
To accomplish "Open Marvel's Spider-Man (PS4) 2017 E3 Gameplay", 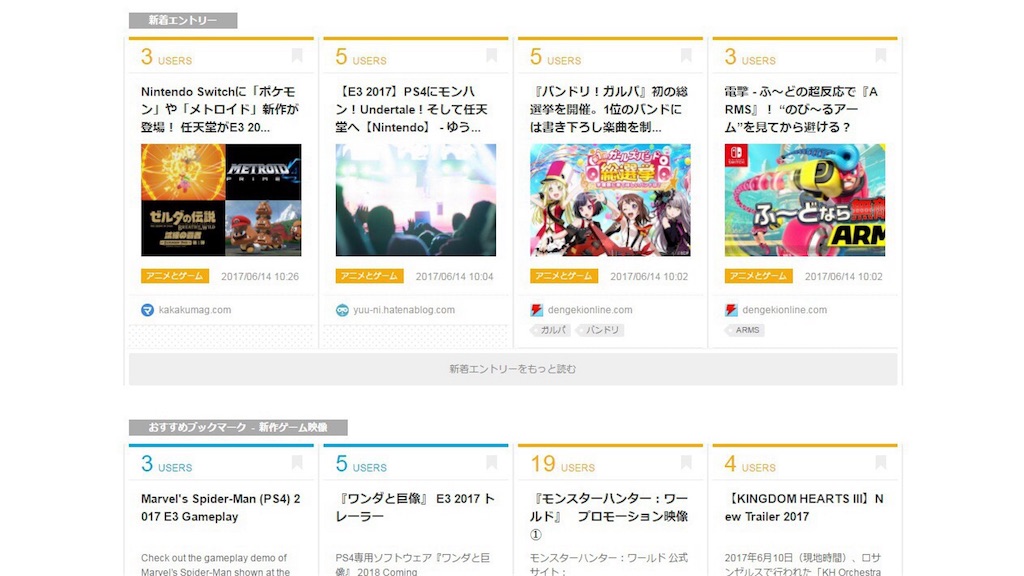I will pyautogui.click(x=221, y=507).
